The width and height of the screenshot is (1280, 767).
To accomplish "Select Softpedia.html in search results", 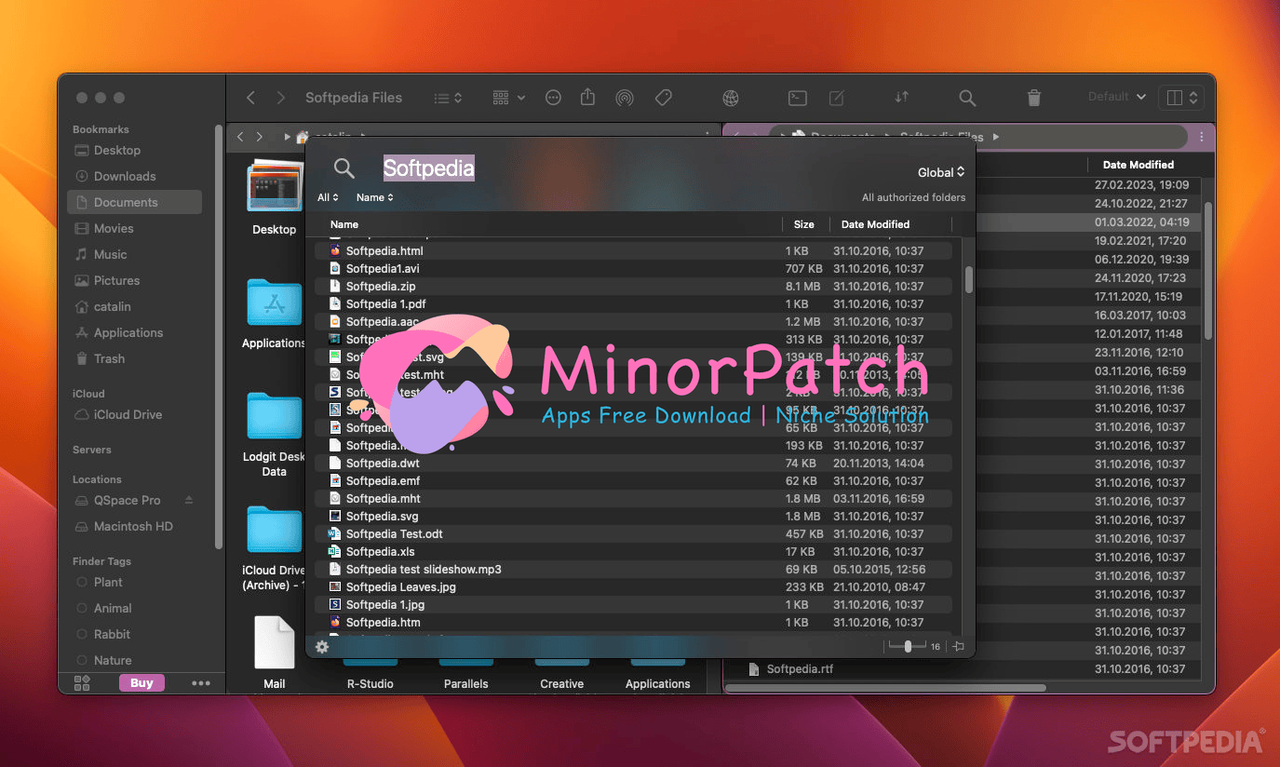I will [x=633, y=251].
